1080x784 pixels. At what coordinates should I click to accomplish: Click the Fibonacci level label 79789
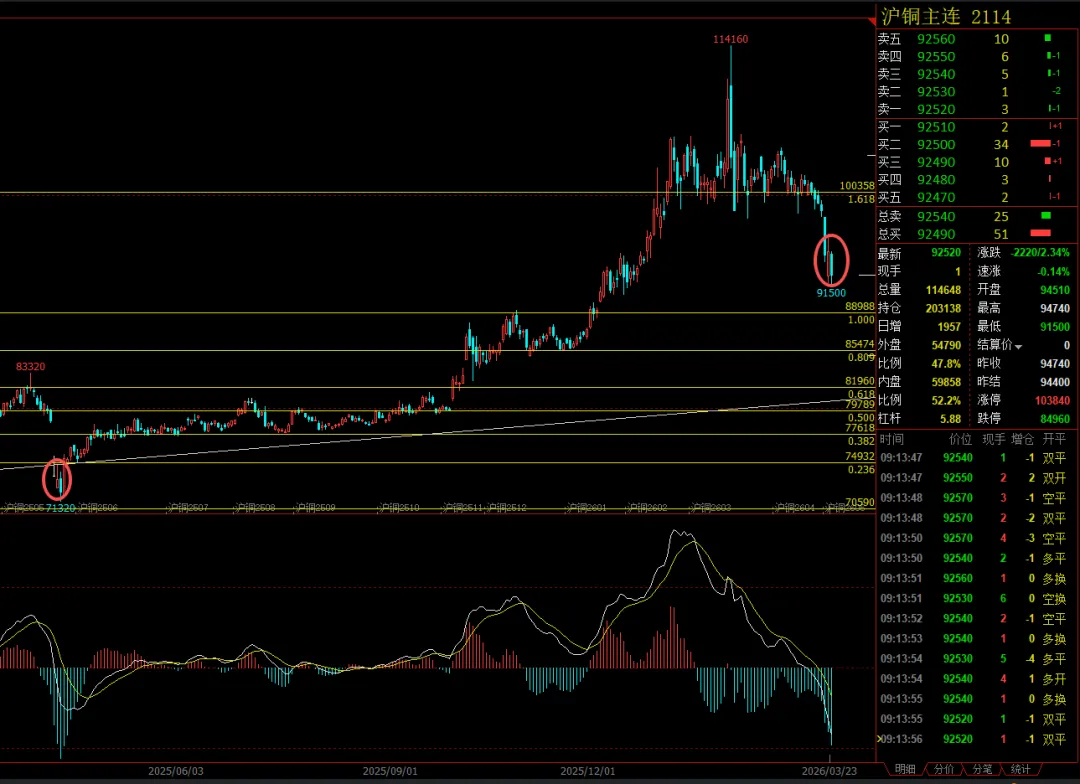(860, 404)
